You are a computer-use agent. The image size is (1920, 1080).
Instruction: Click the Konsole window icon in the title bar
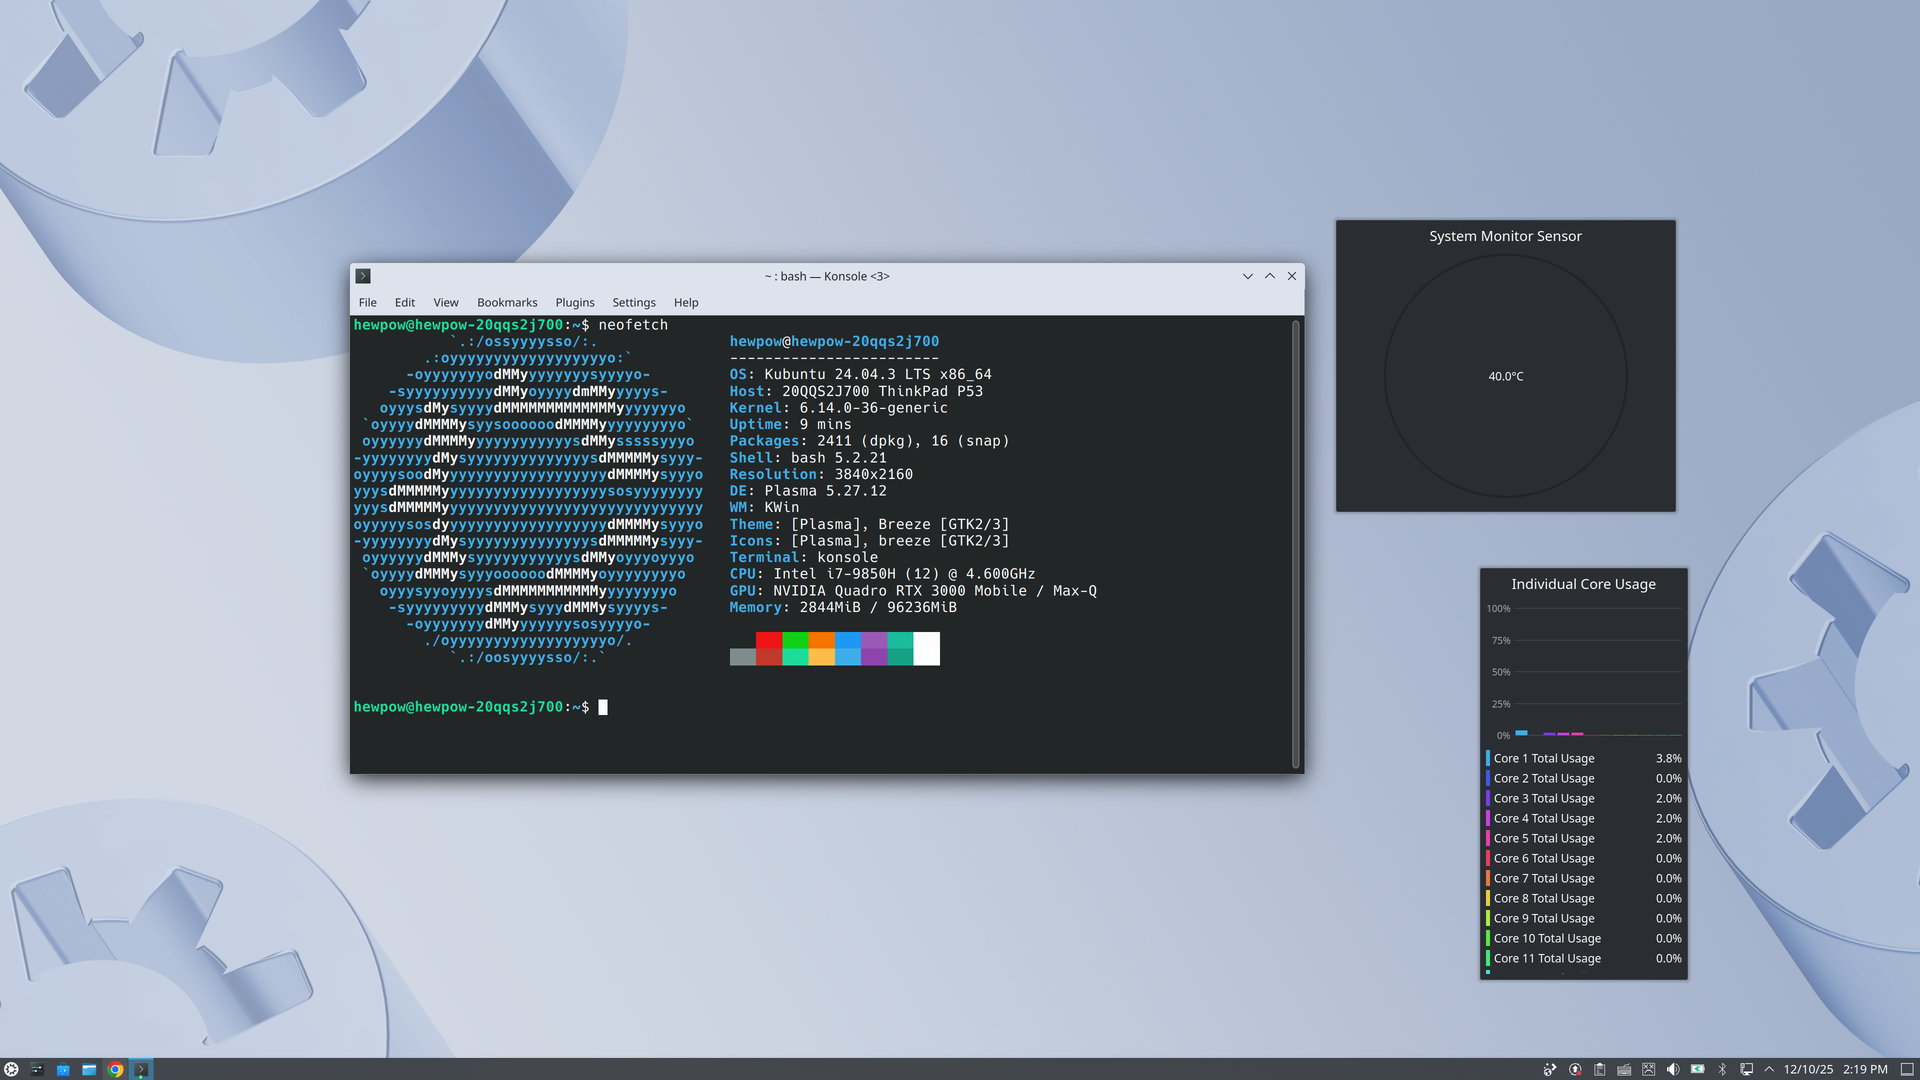pos(363,276)
